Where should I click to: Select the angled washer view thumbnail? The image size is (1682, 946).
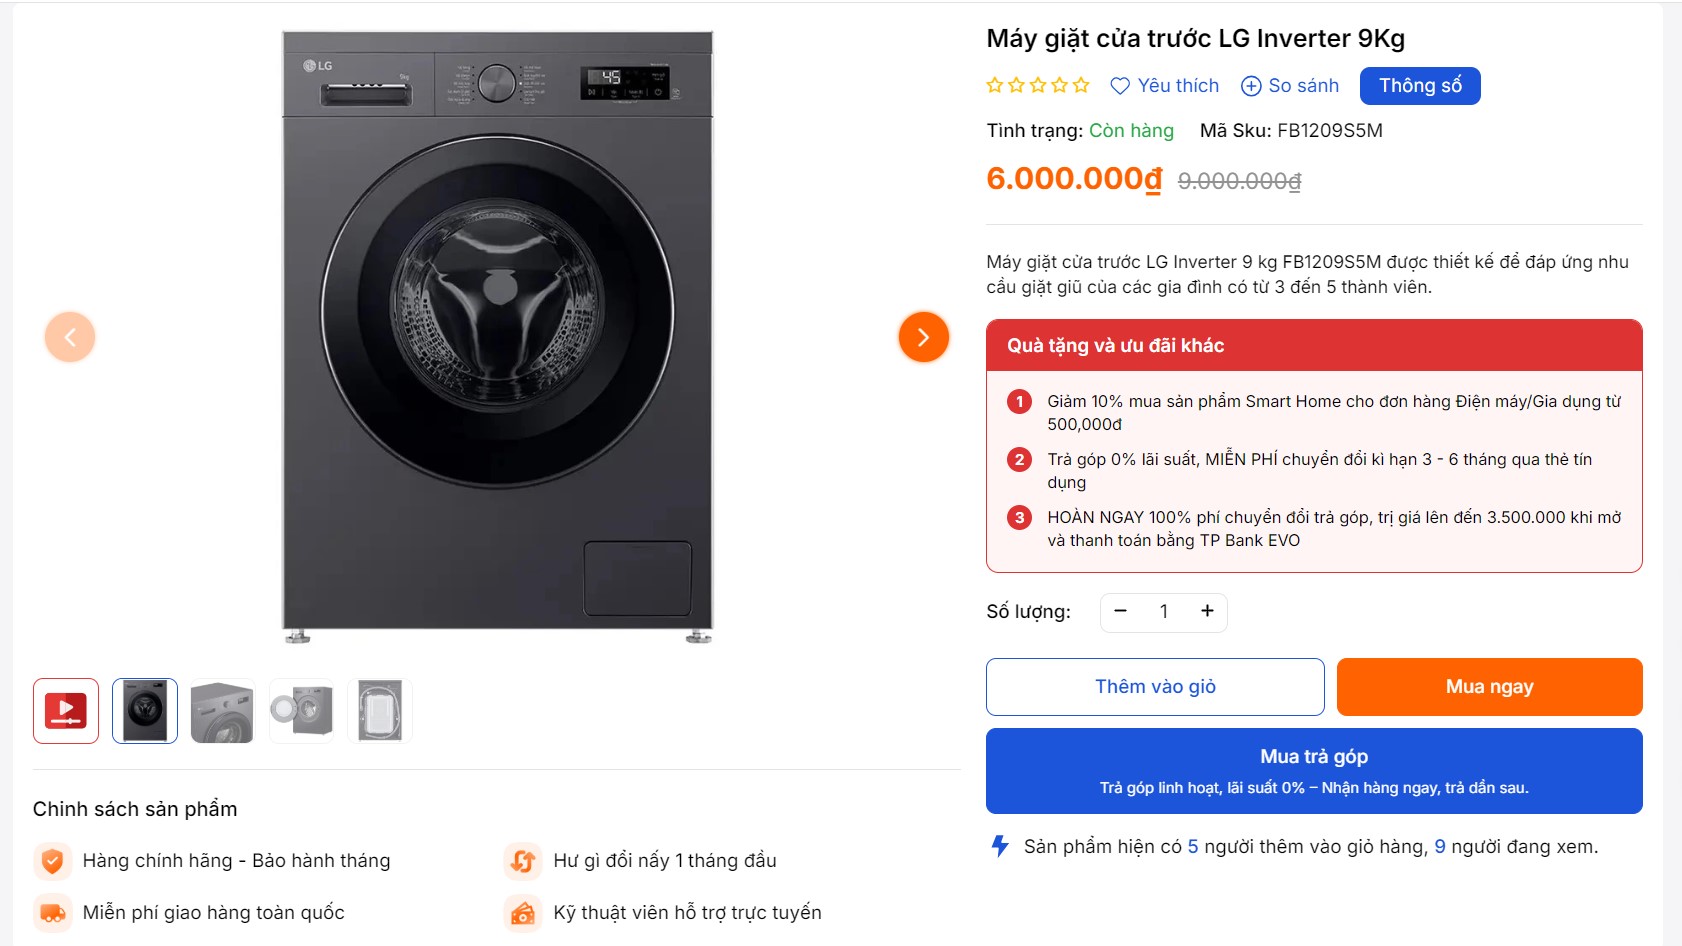click(x=222, y=711)
